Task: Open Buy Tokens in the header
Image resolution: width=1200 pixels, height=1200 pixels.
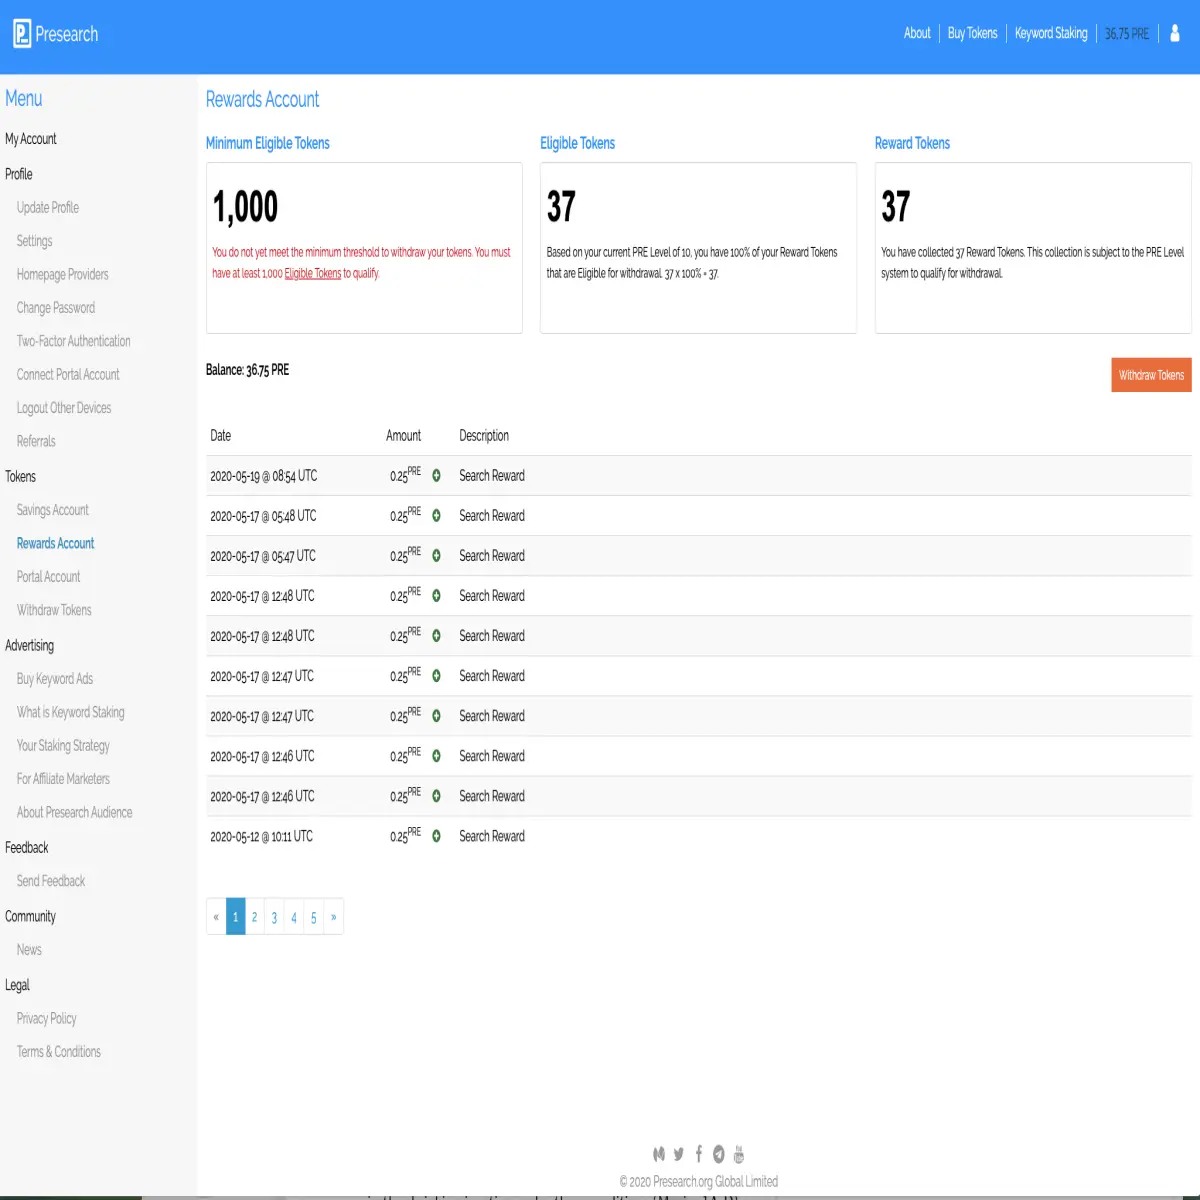Action: (x=972, y=34)
